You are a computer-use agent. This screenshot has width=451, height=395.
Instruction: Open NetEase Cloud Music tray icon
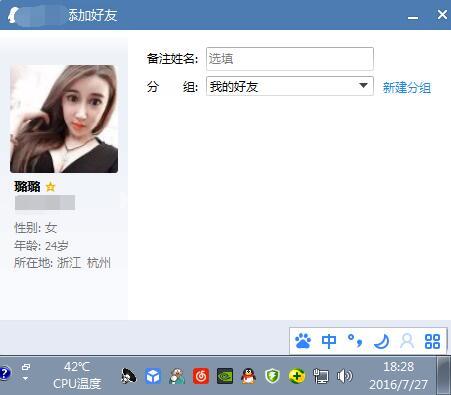tap(201, 376)
